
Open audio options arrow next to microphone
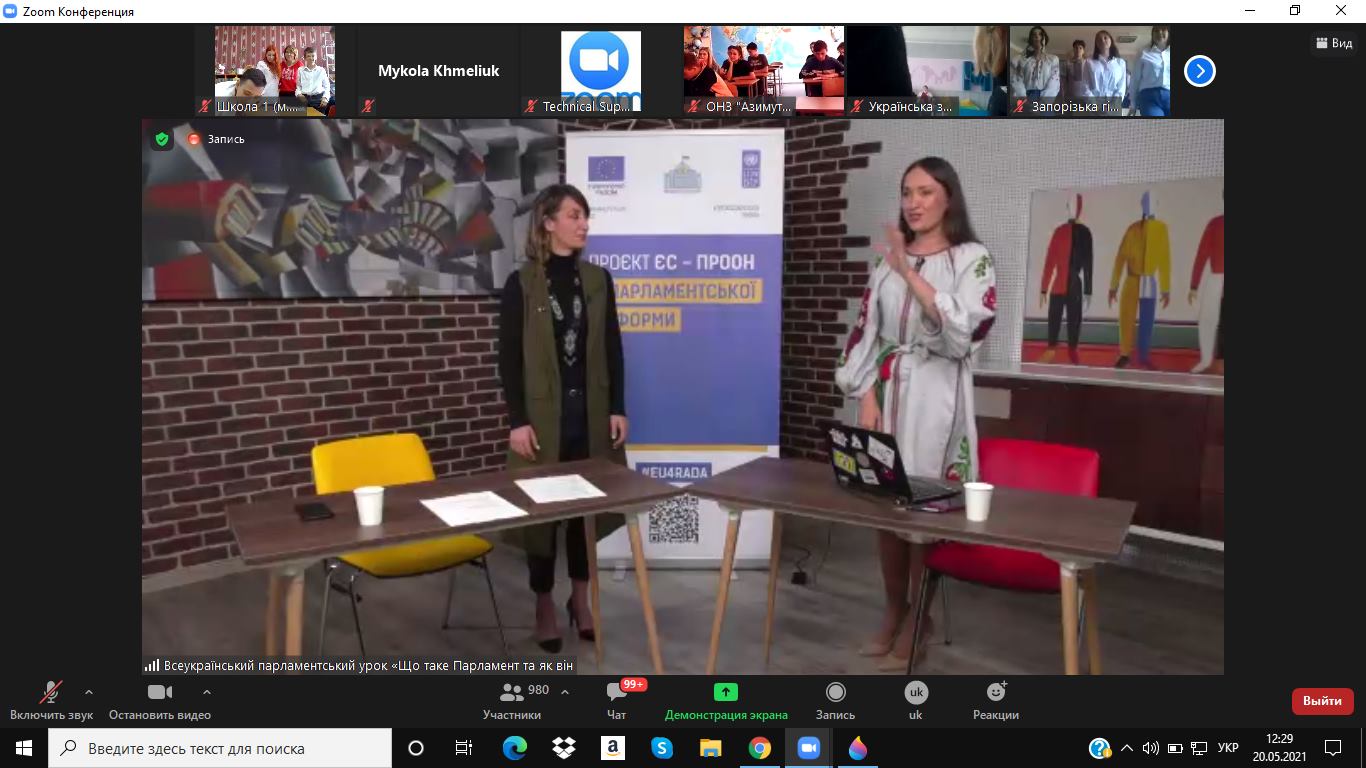click(89, 692)
